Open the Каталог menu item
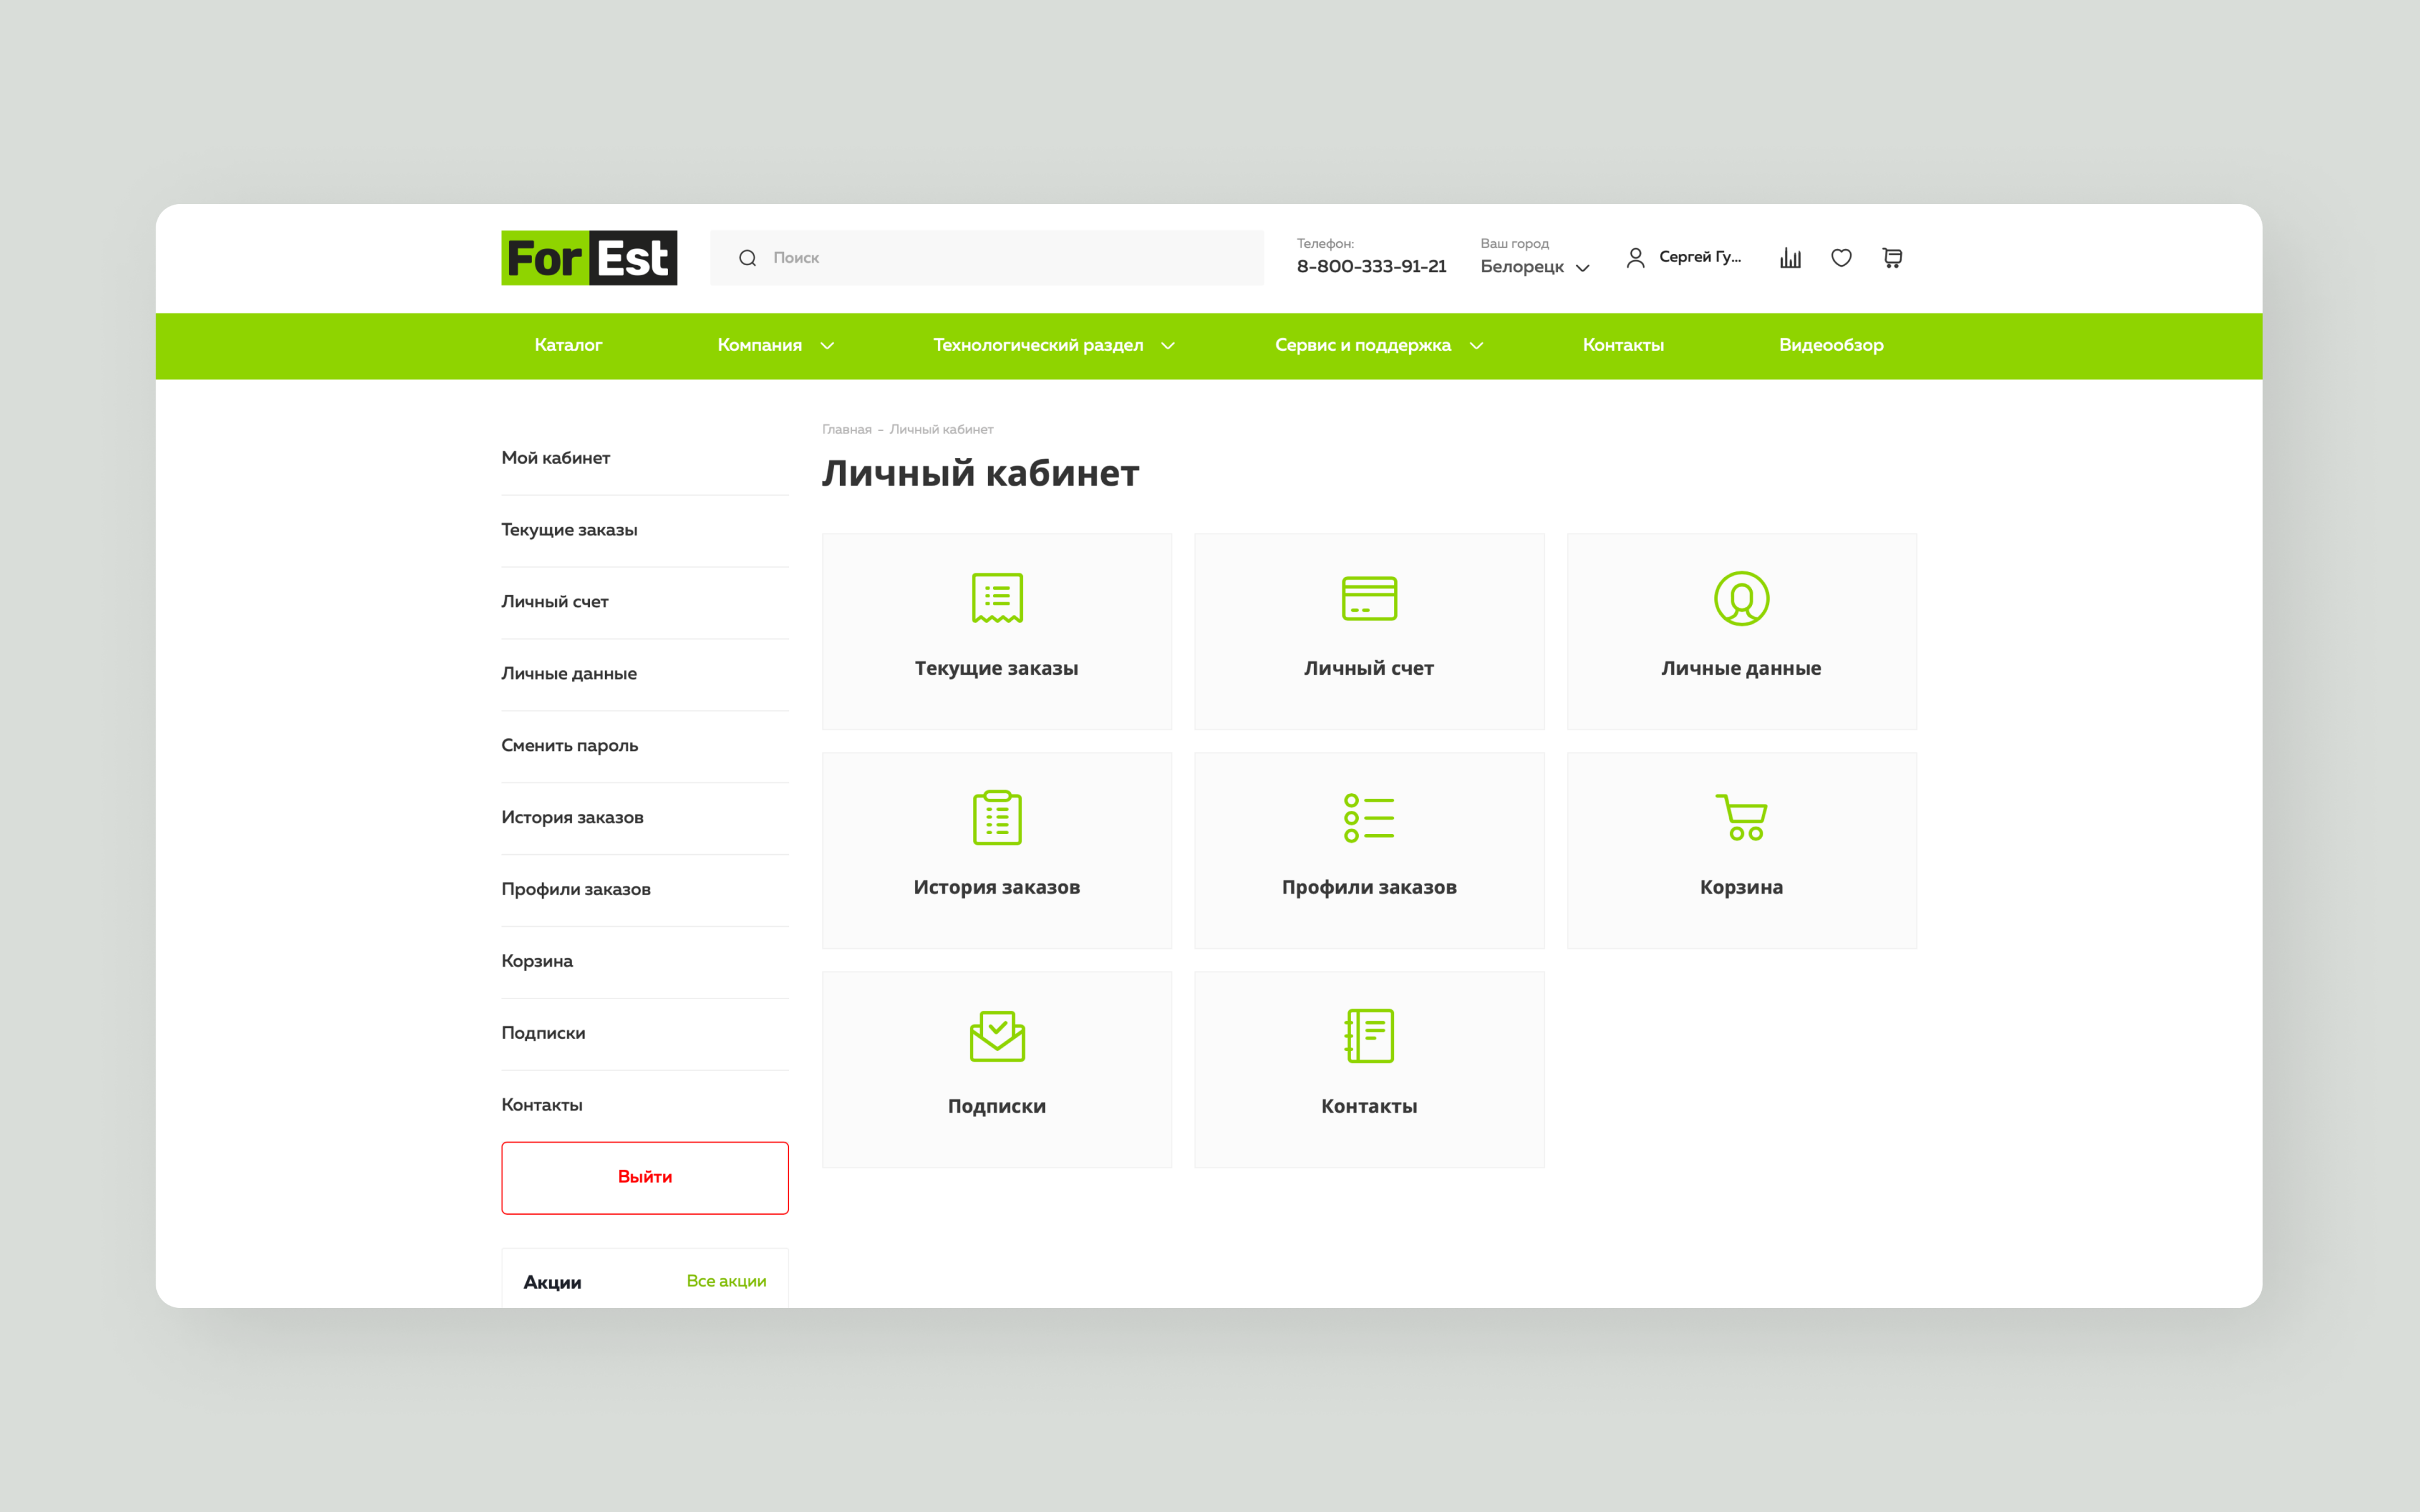Screen dimensions: 2420x1512 [568, 345]
